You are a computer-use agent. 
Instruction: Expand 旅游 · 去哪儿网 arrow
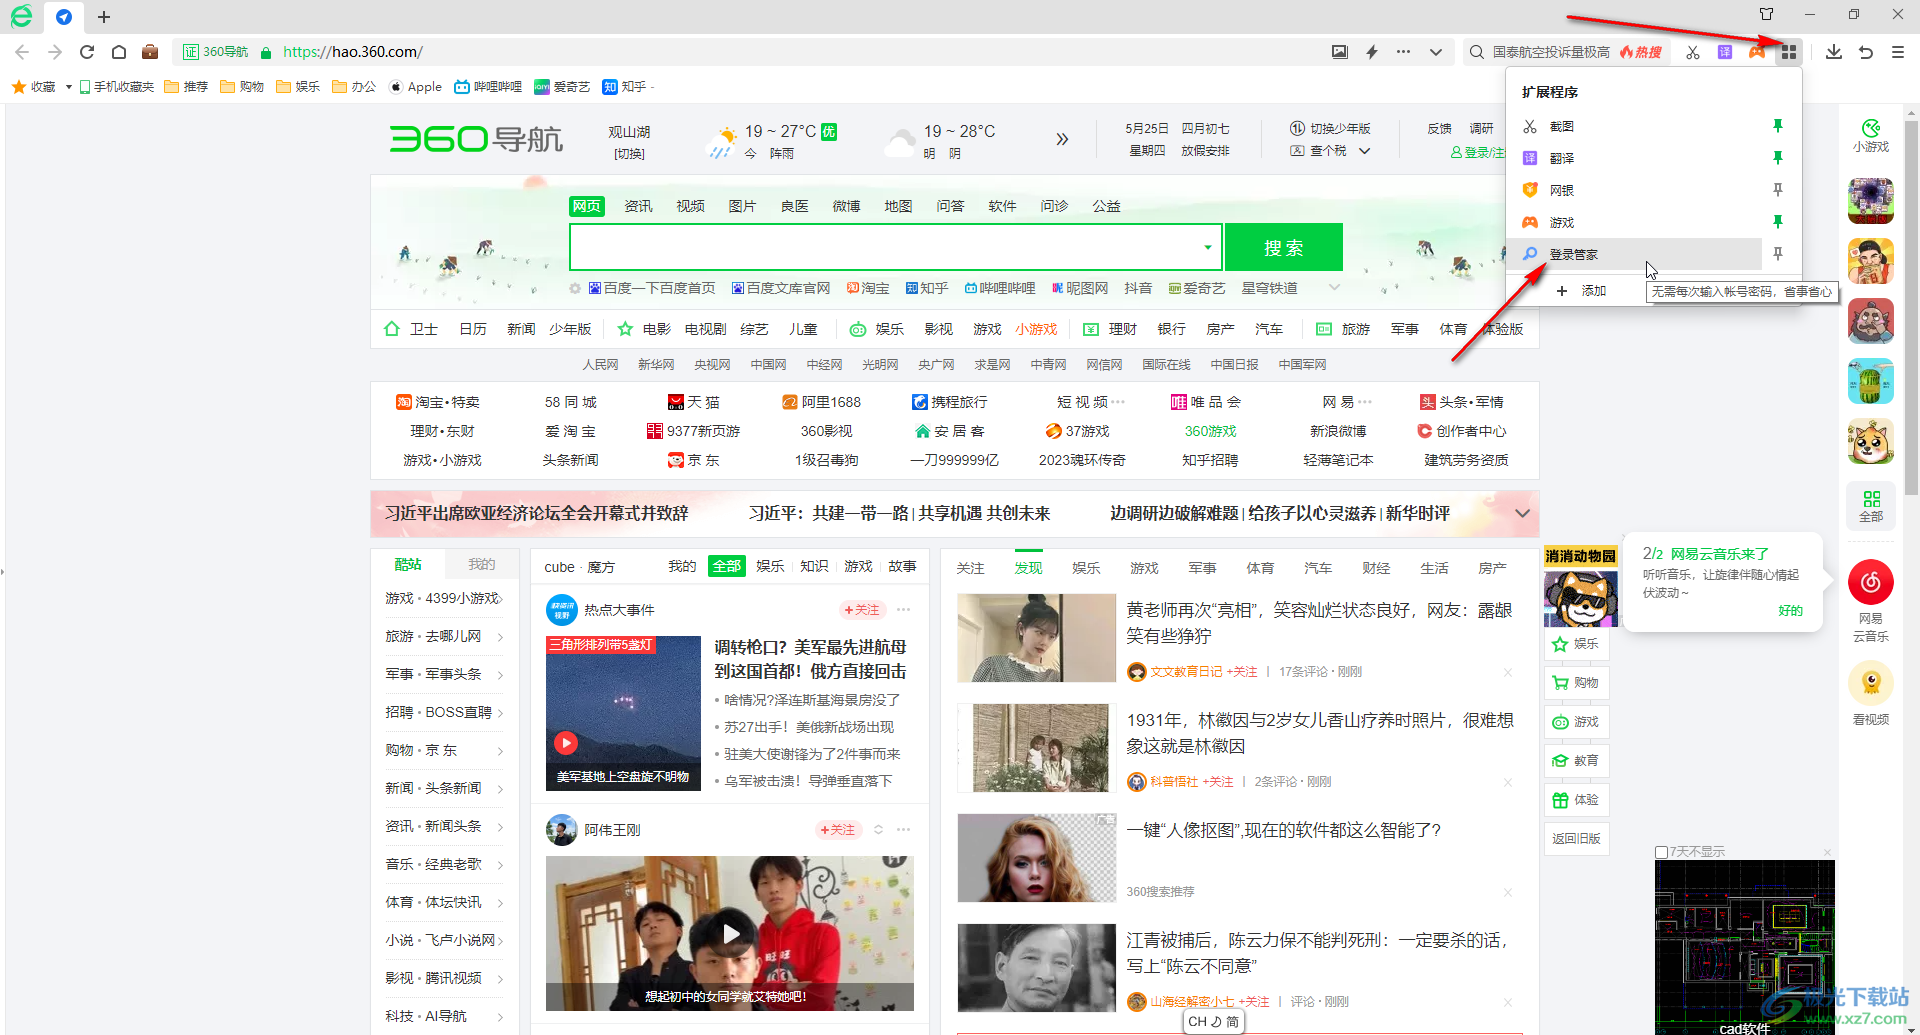click(500, 636)
